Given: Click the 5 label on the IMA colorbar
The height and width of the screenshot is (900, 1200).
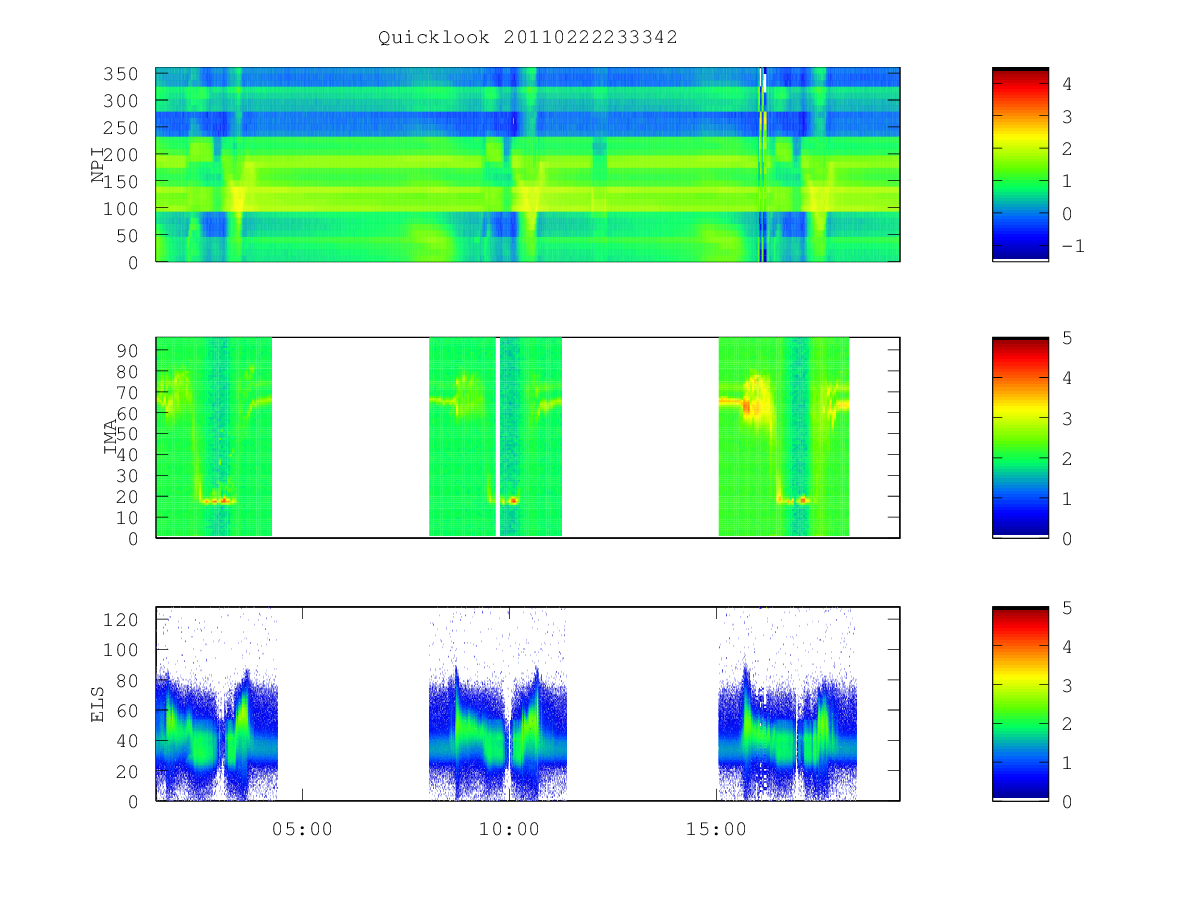Looking at the screenshot, I should (1067, 338).
